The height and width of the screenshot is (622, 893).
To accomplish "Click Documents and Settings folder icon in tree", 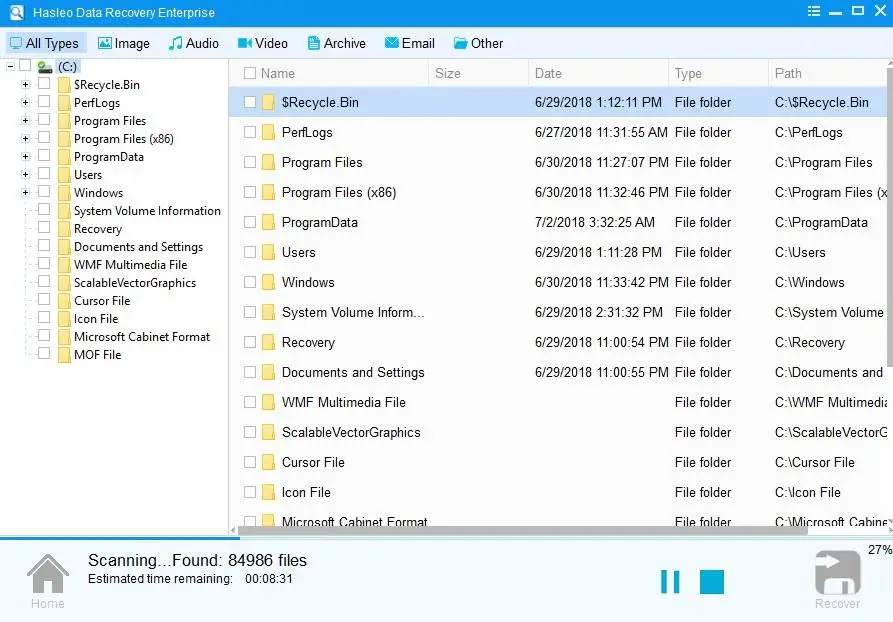I will [x=64, y=247].
